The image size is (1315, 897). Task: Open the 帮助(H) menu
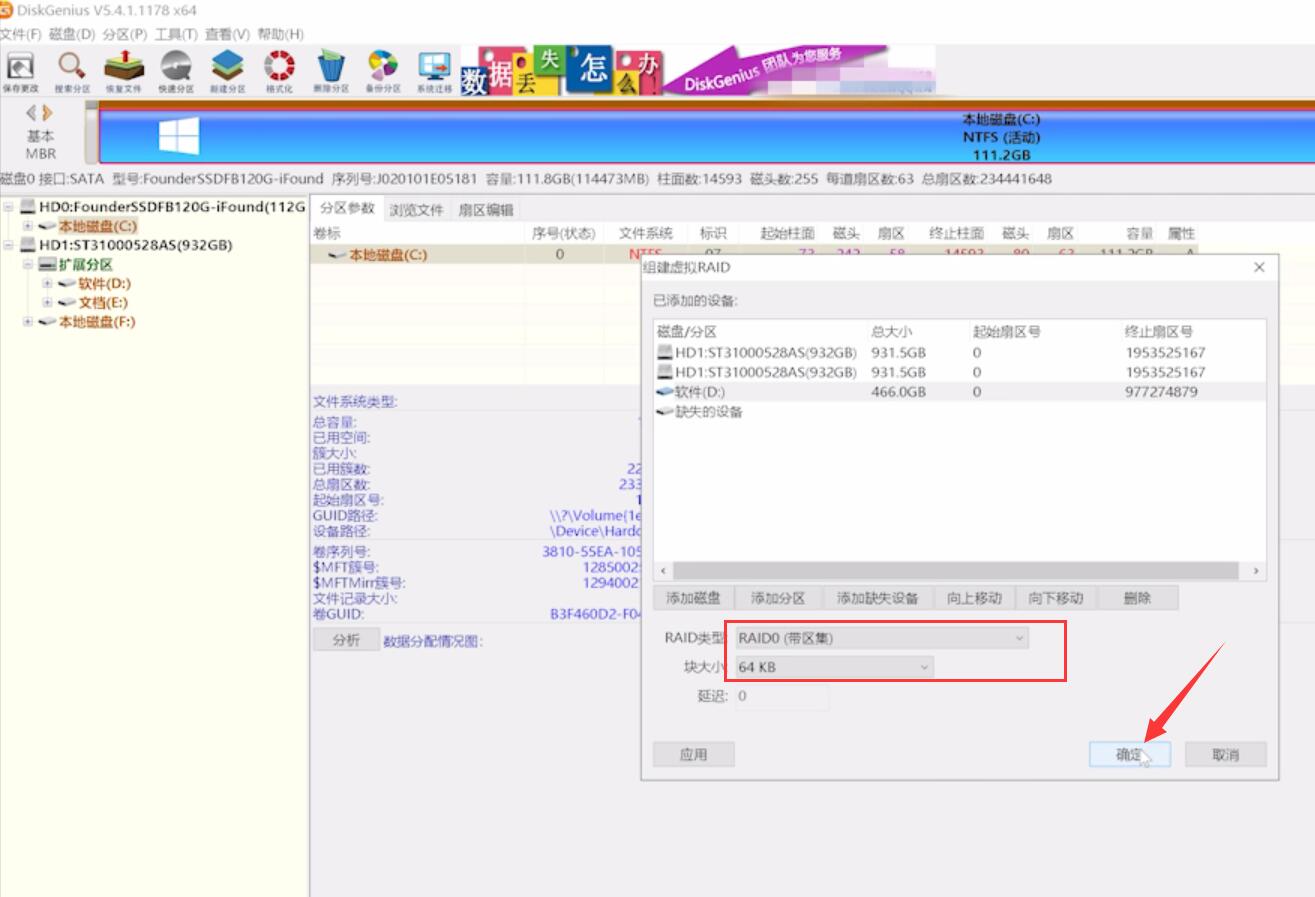tap(279, 34)
